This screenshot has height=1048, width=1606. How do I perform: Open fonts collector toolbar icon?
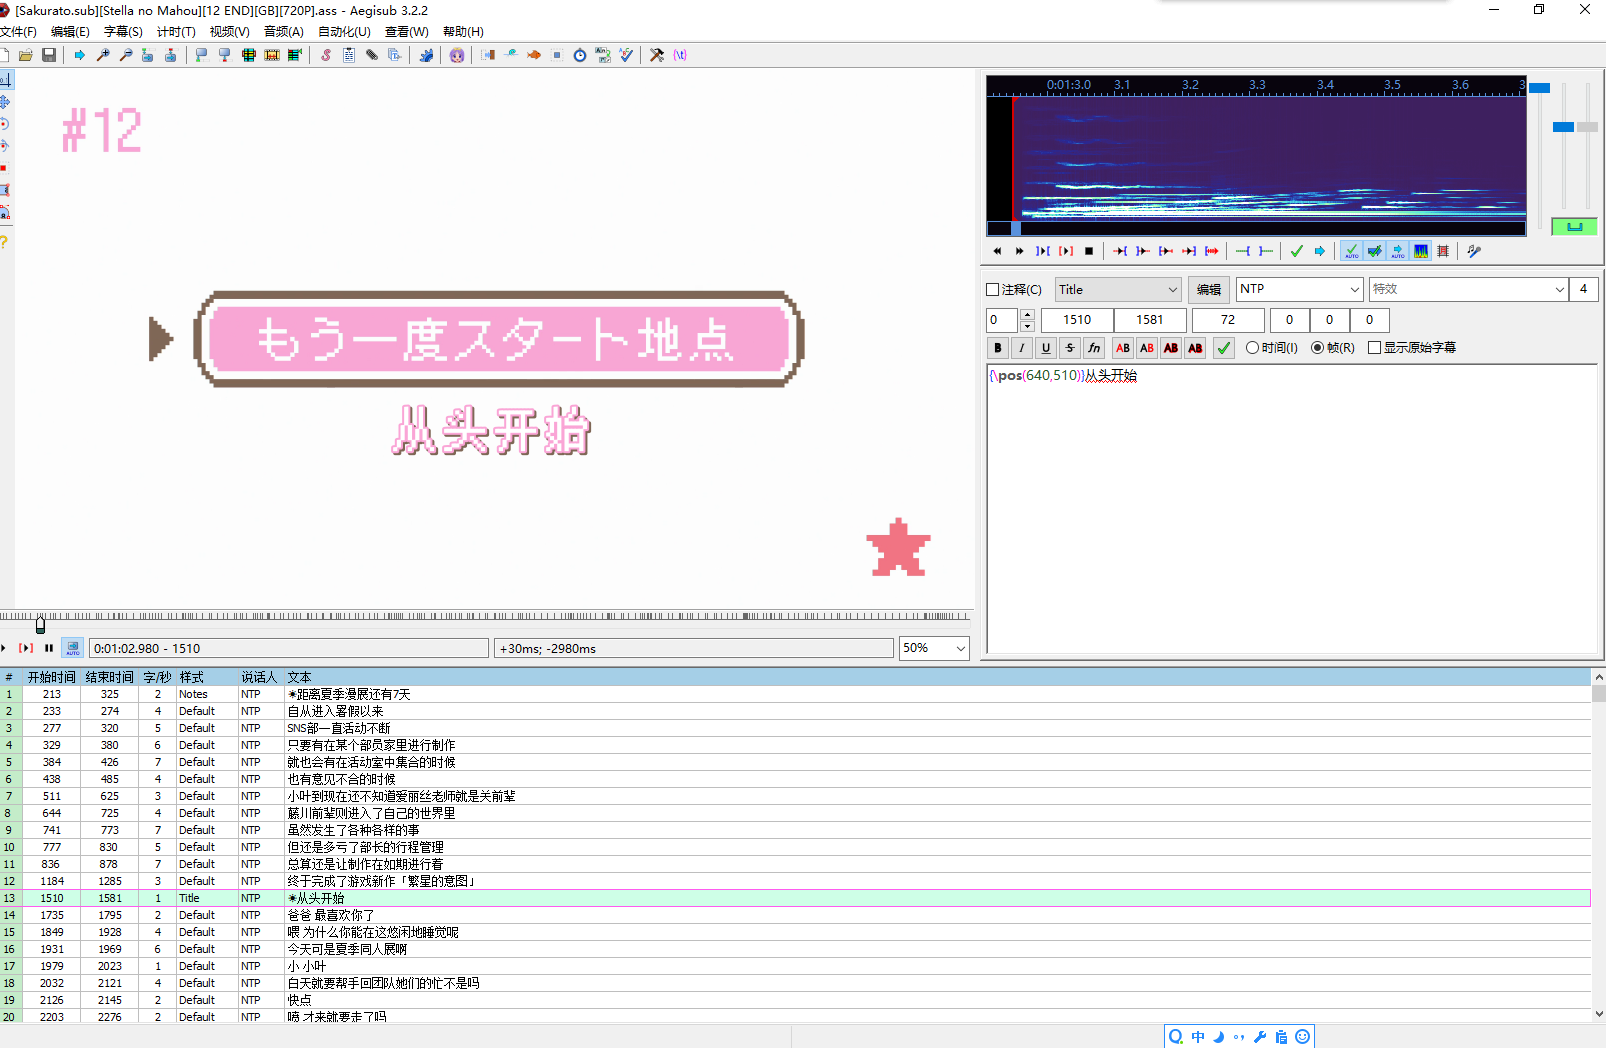click(395, 55)
